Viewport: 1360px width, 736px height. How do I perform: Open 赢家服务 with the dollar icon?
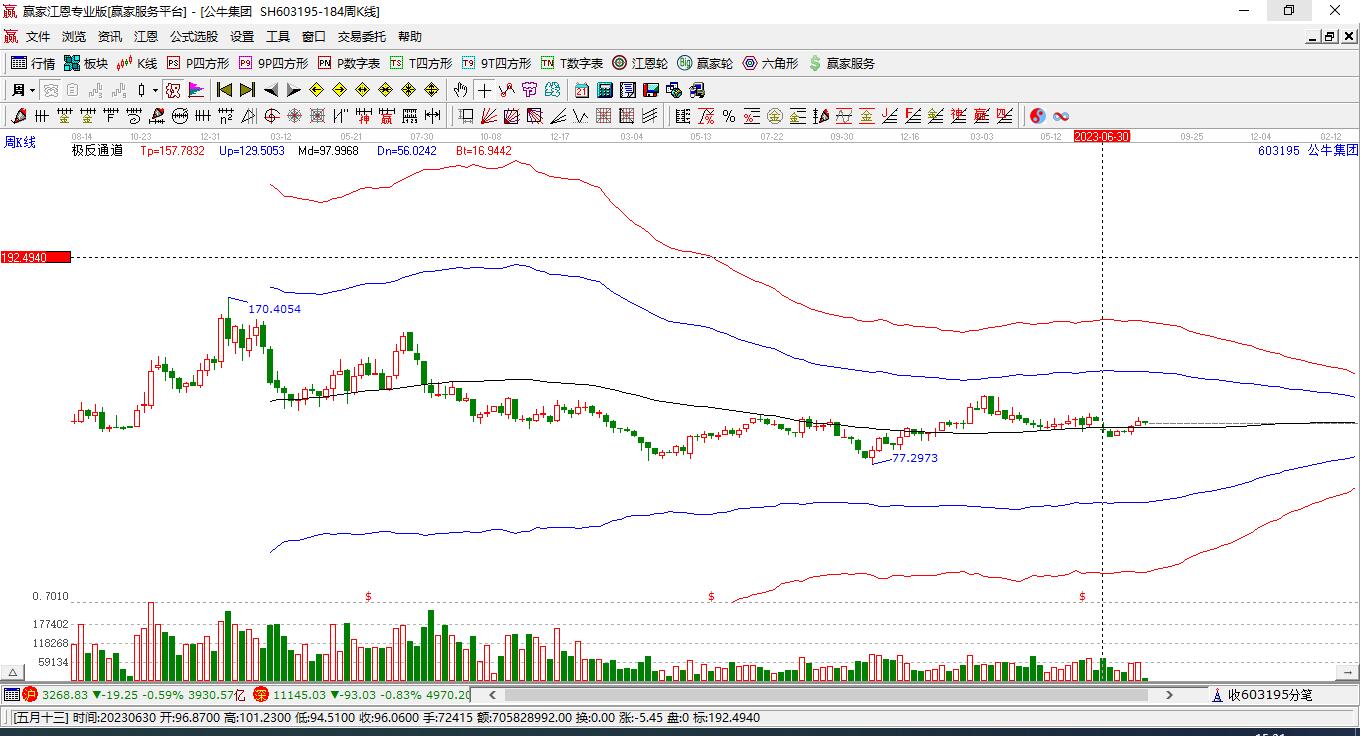(x=841, y=63)
